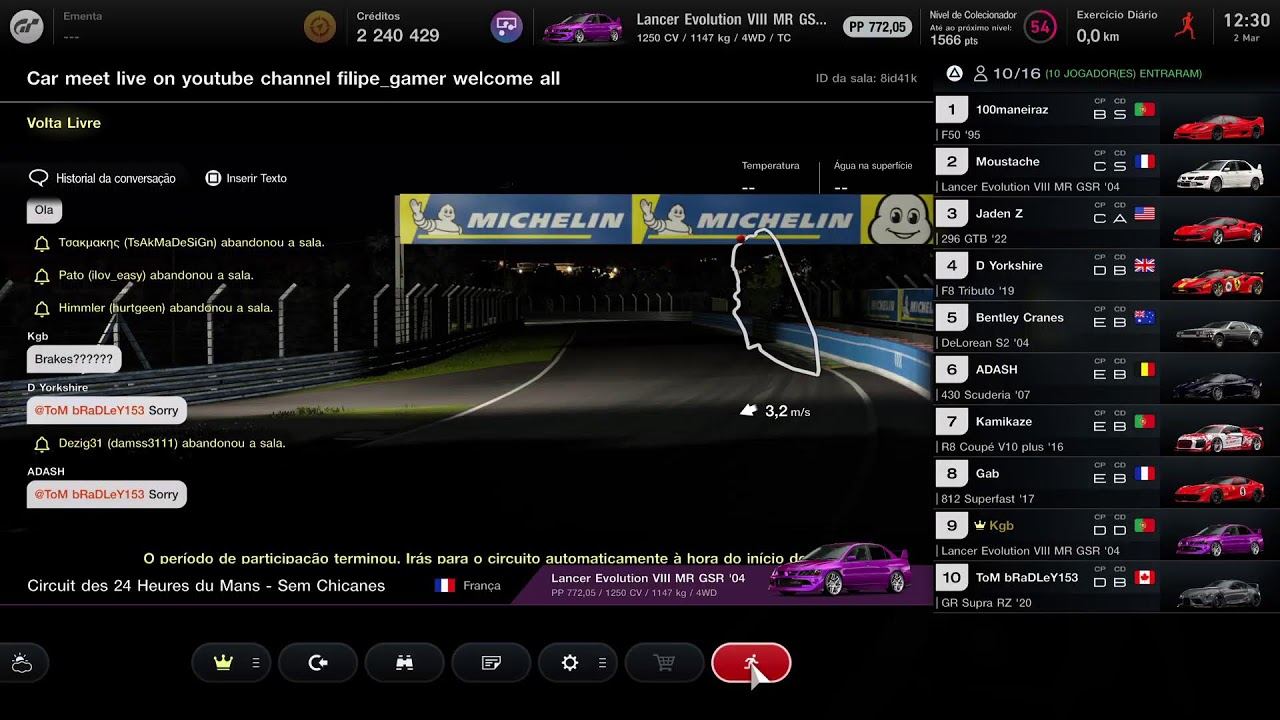Click the Portugal flag beside 100maneiraz
1280x720 pixels.
tap(1145, 109)
